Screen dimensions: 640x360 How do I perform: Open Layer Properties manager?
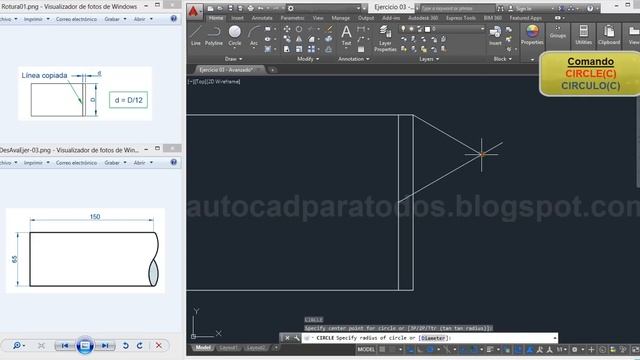tap(385, 38)
